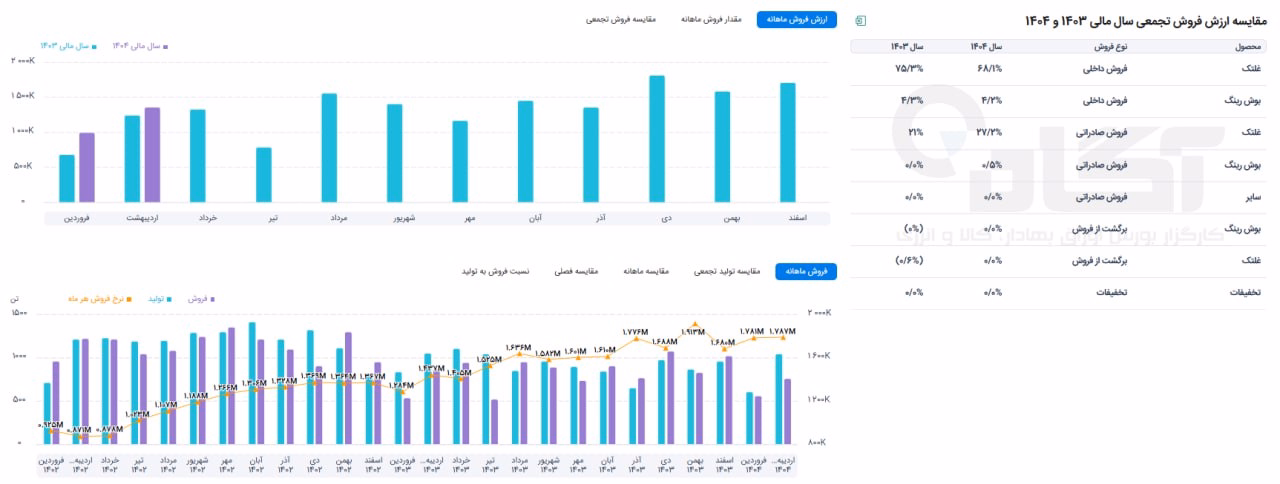Select the سایر product row label
Image resolution: width=1280 pixels, height=484 pixels.
pyautogui.click(x=1252, y=197)
